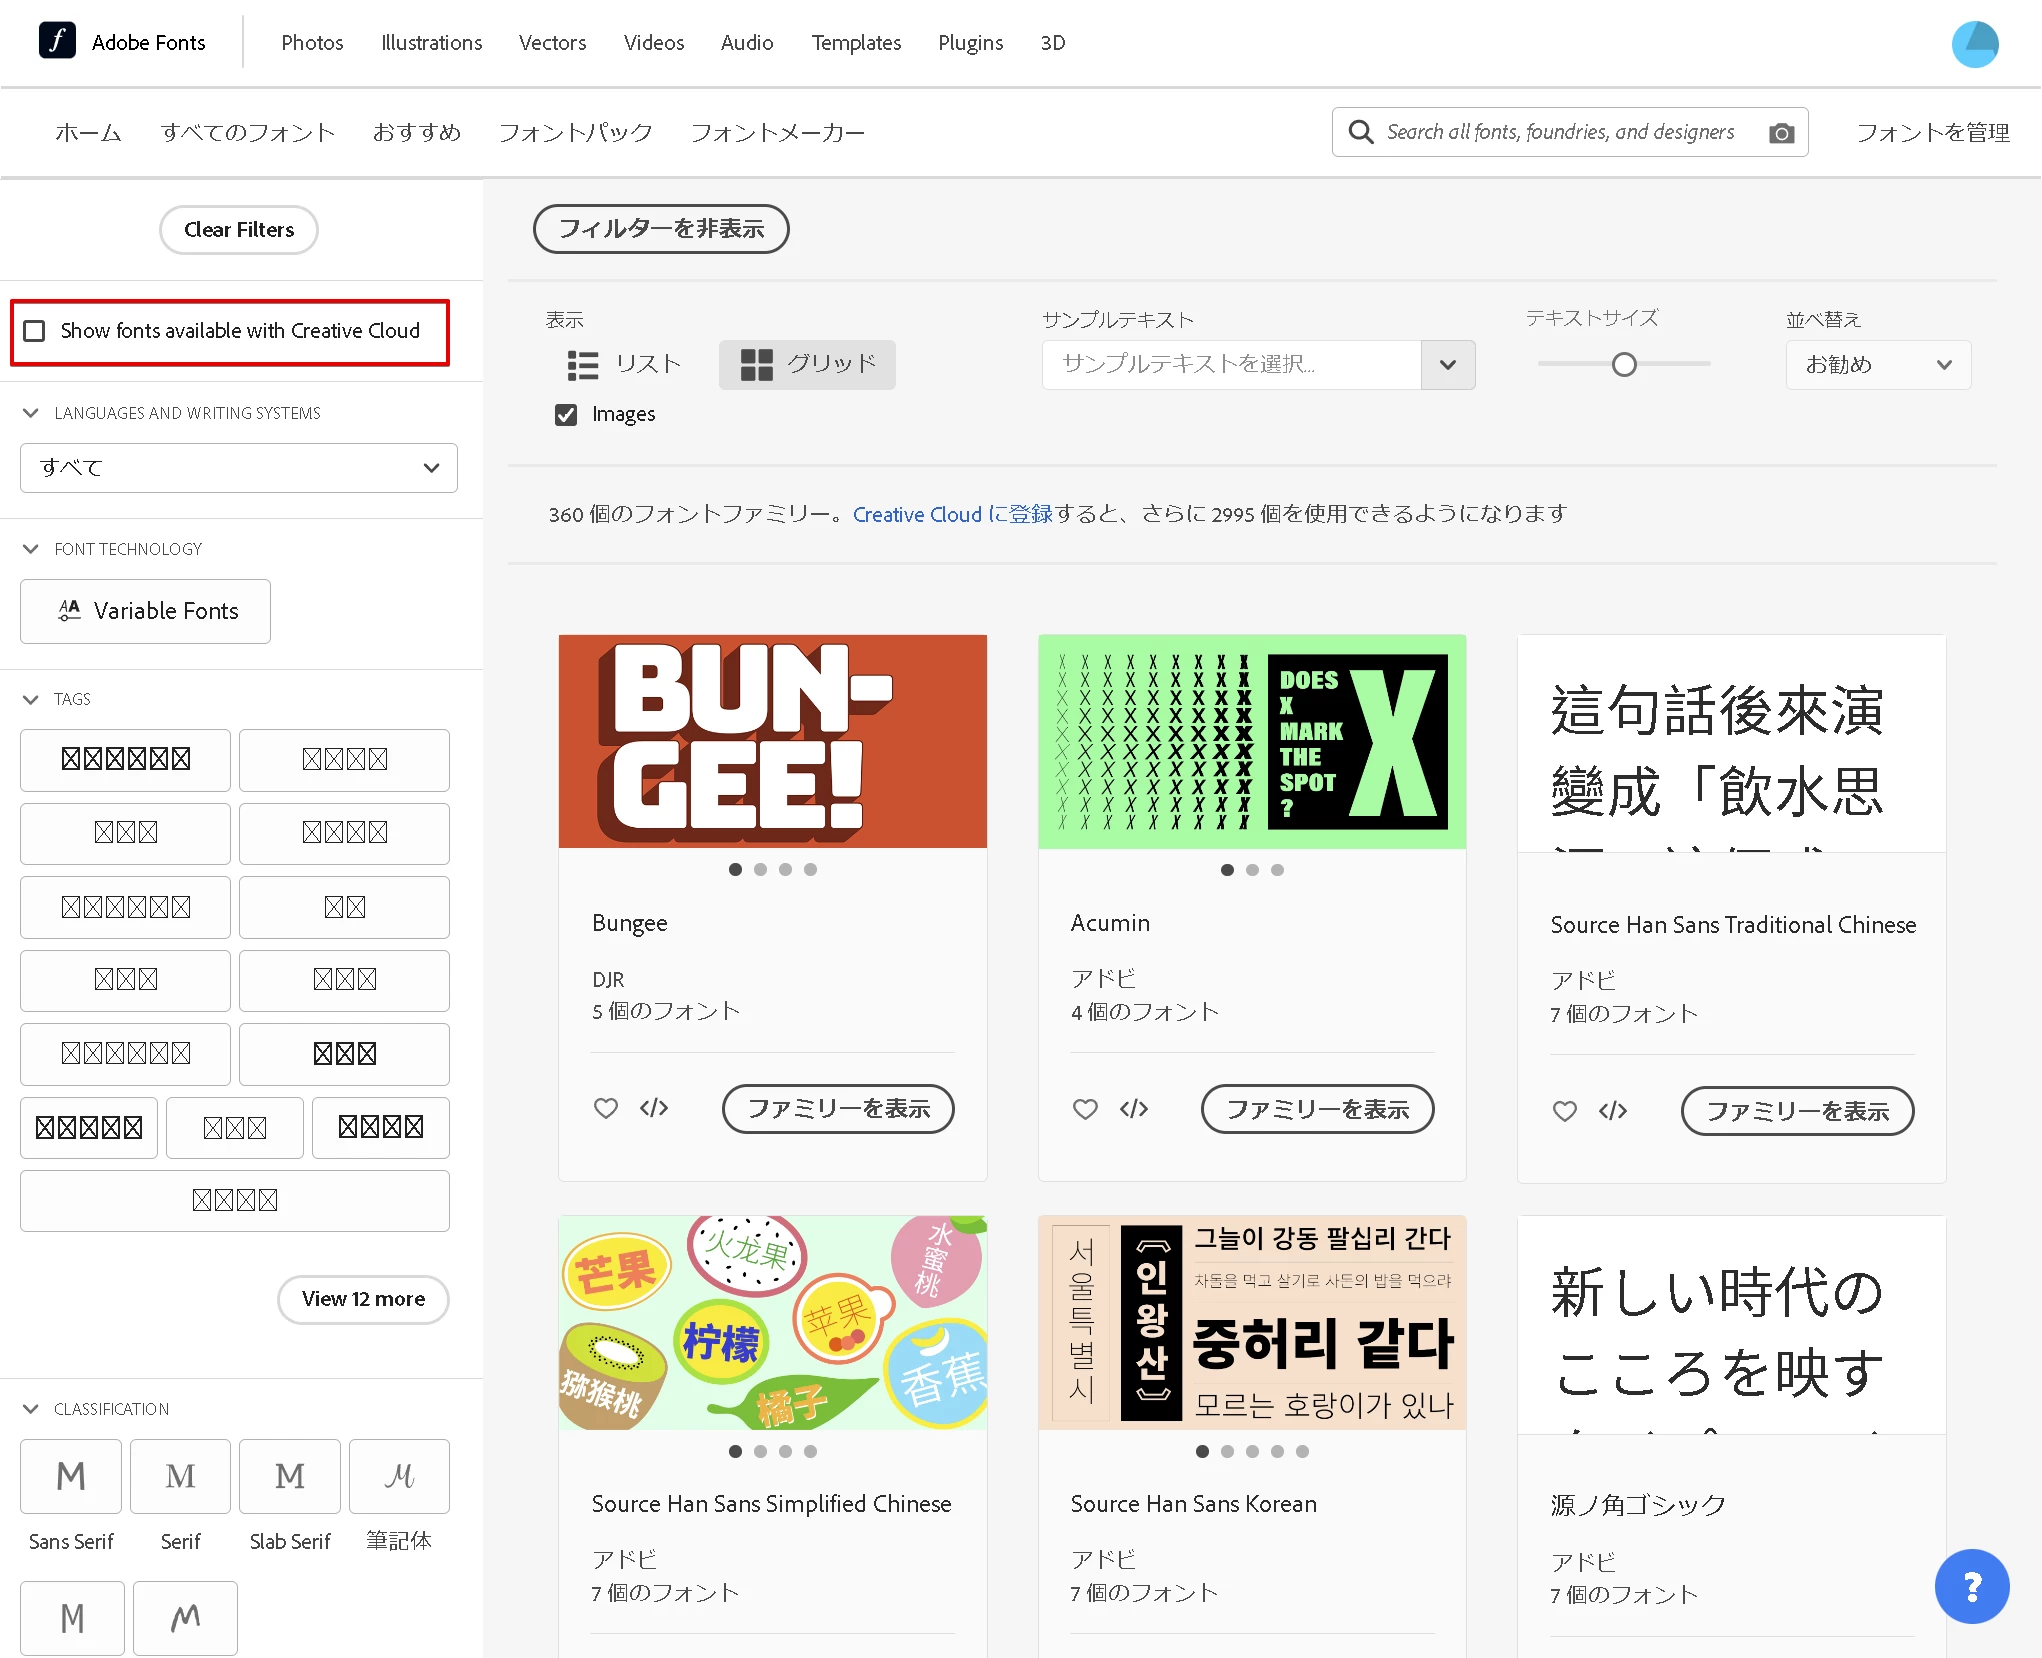Open 3D in top navigation

click(x=1053, y=43)
